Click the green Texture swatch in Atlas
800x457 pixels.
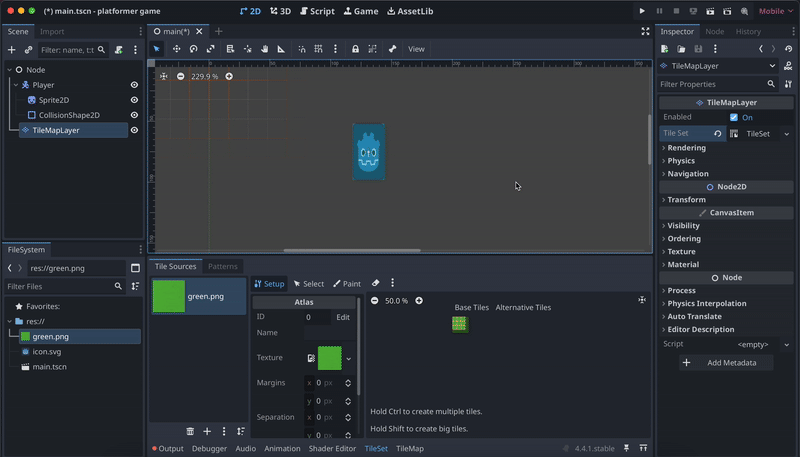coord(329,358)
